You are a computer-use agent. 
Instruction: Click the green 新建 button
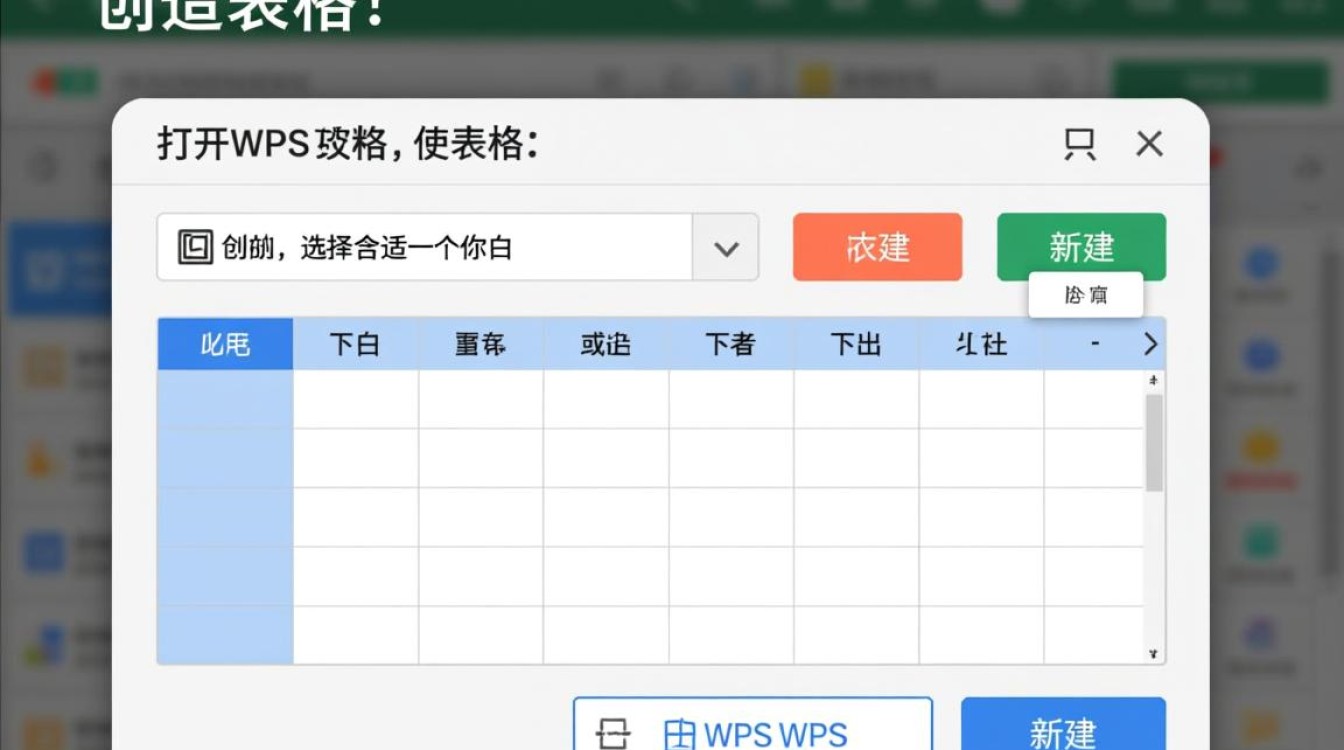pyautogui.click(x=1081, y=247)
